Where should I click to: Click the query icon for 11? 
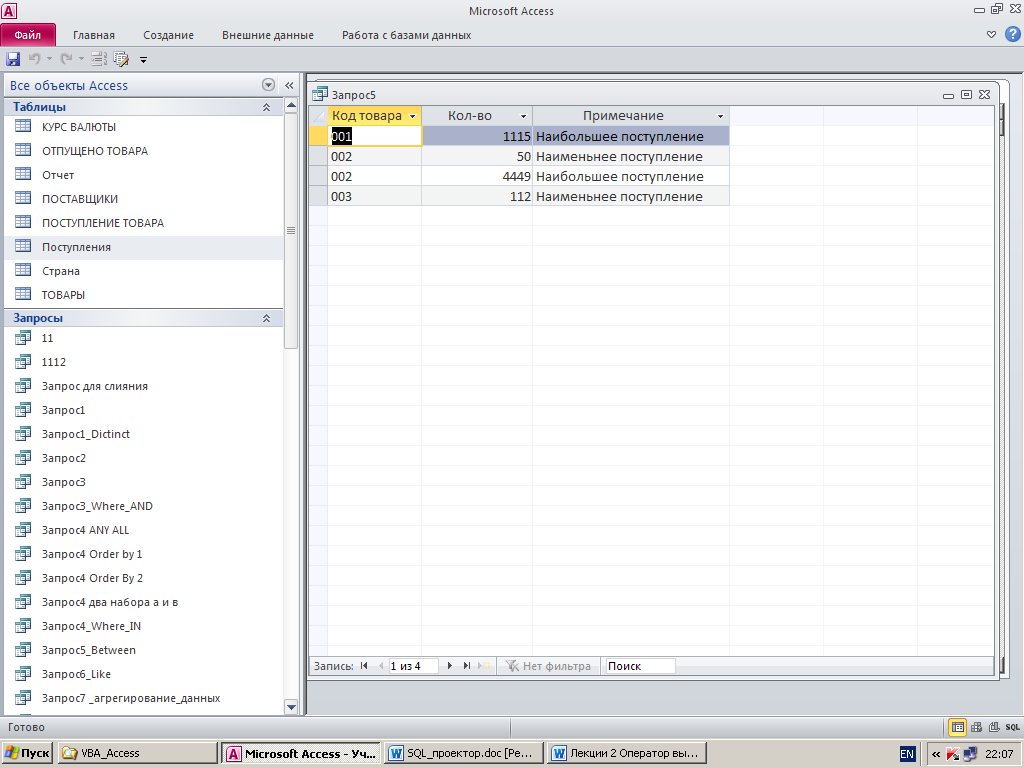(x=23, y=338)
